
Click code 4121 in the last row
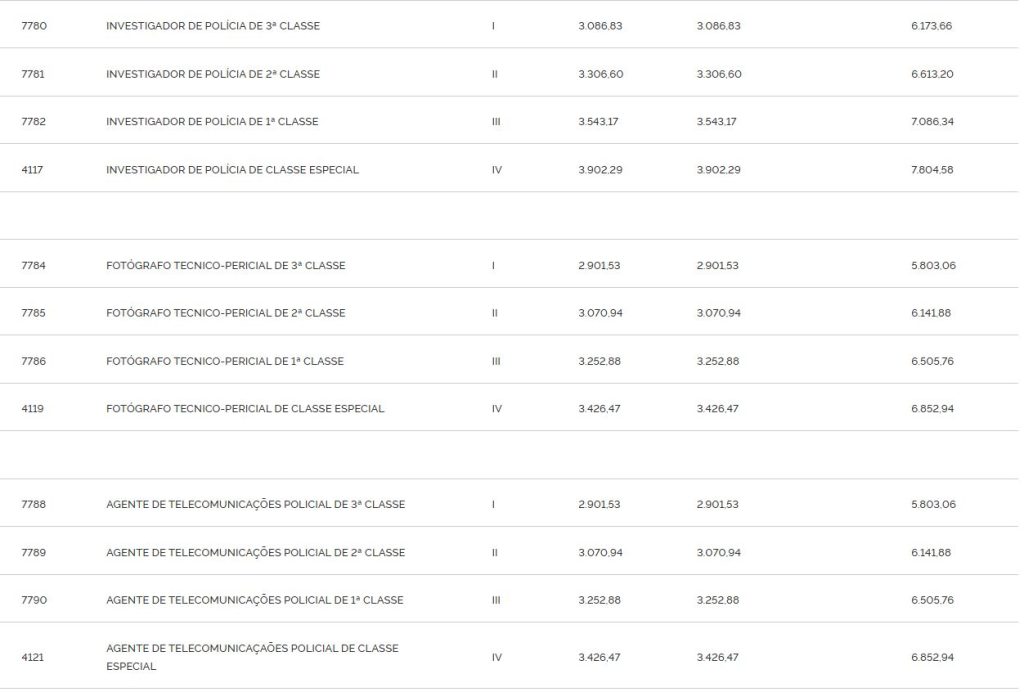pyautogui.click(x=32, y=658)
